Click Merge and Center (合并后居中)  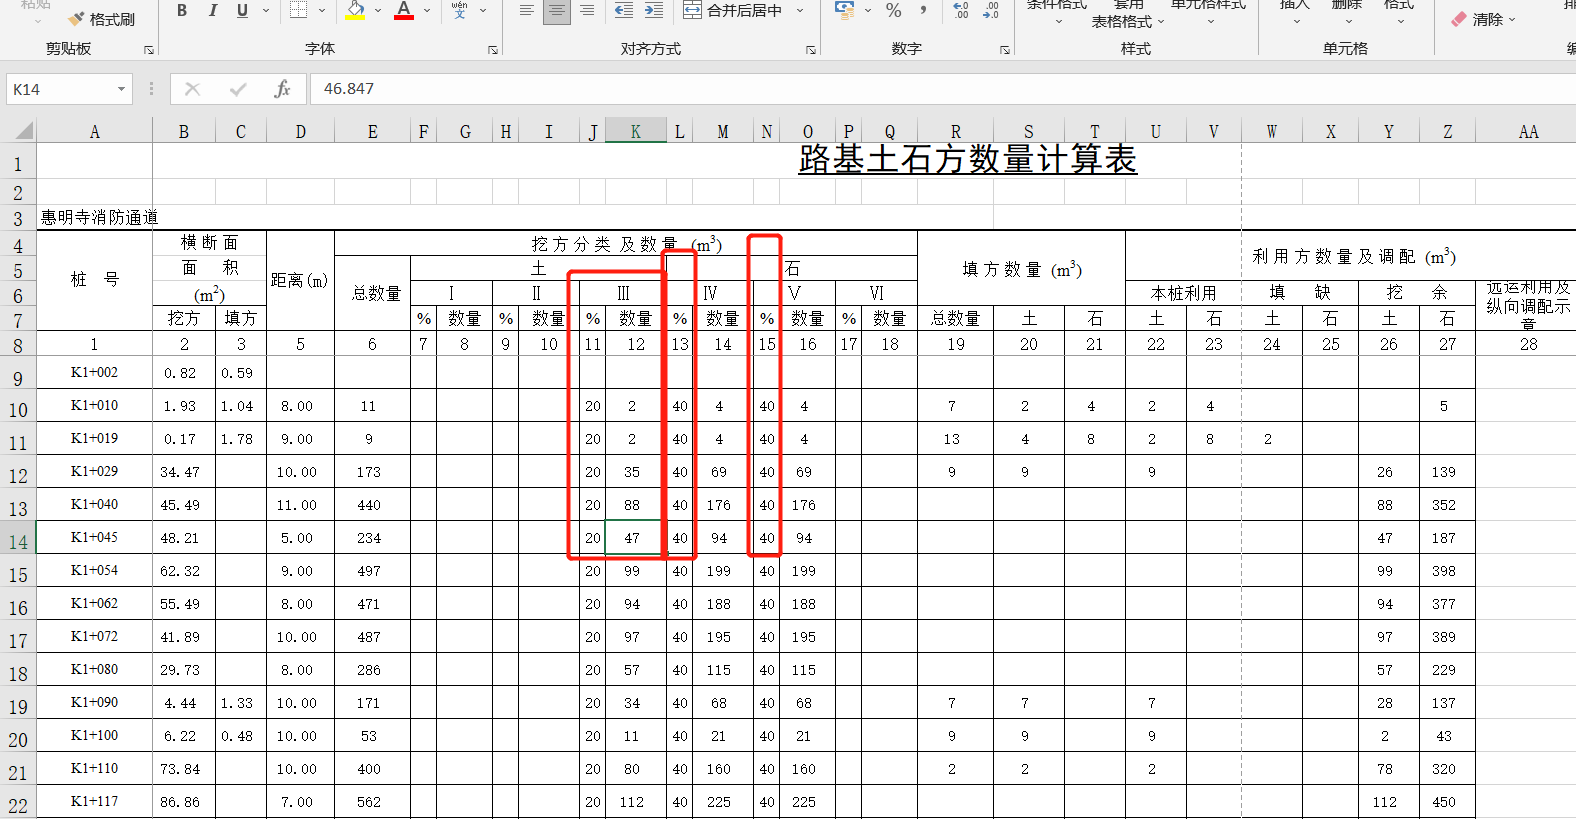[x=734, y=10]
